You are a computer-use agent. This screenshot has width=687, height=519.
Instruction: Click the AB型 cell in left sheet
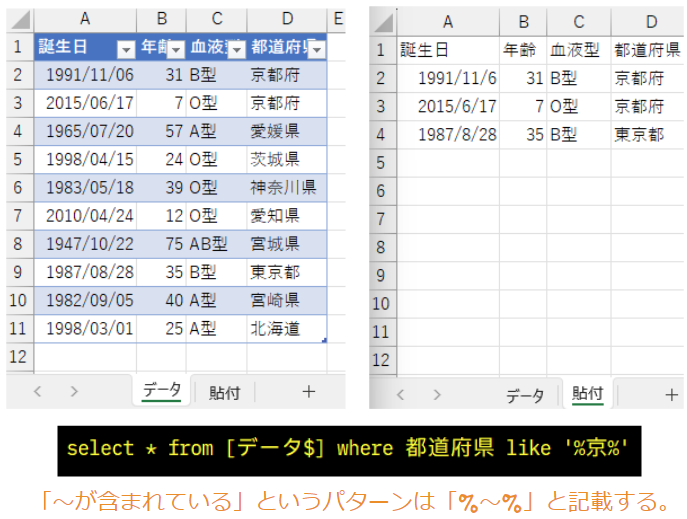pos(216,244)
